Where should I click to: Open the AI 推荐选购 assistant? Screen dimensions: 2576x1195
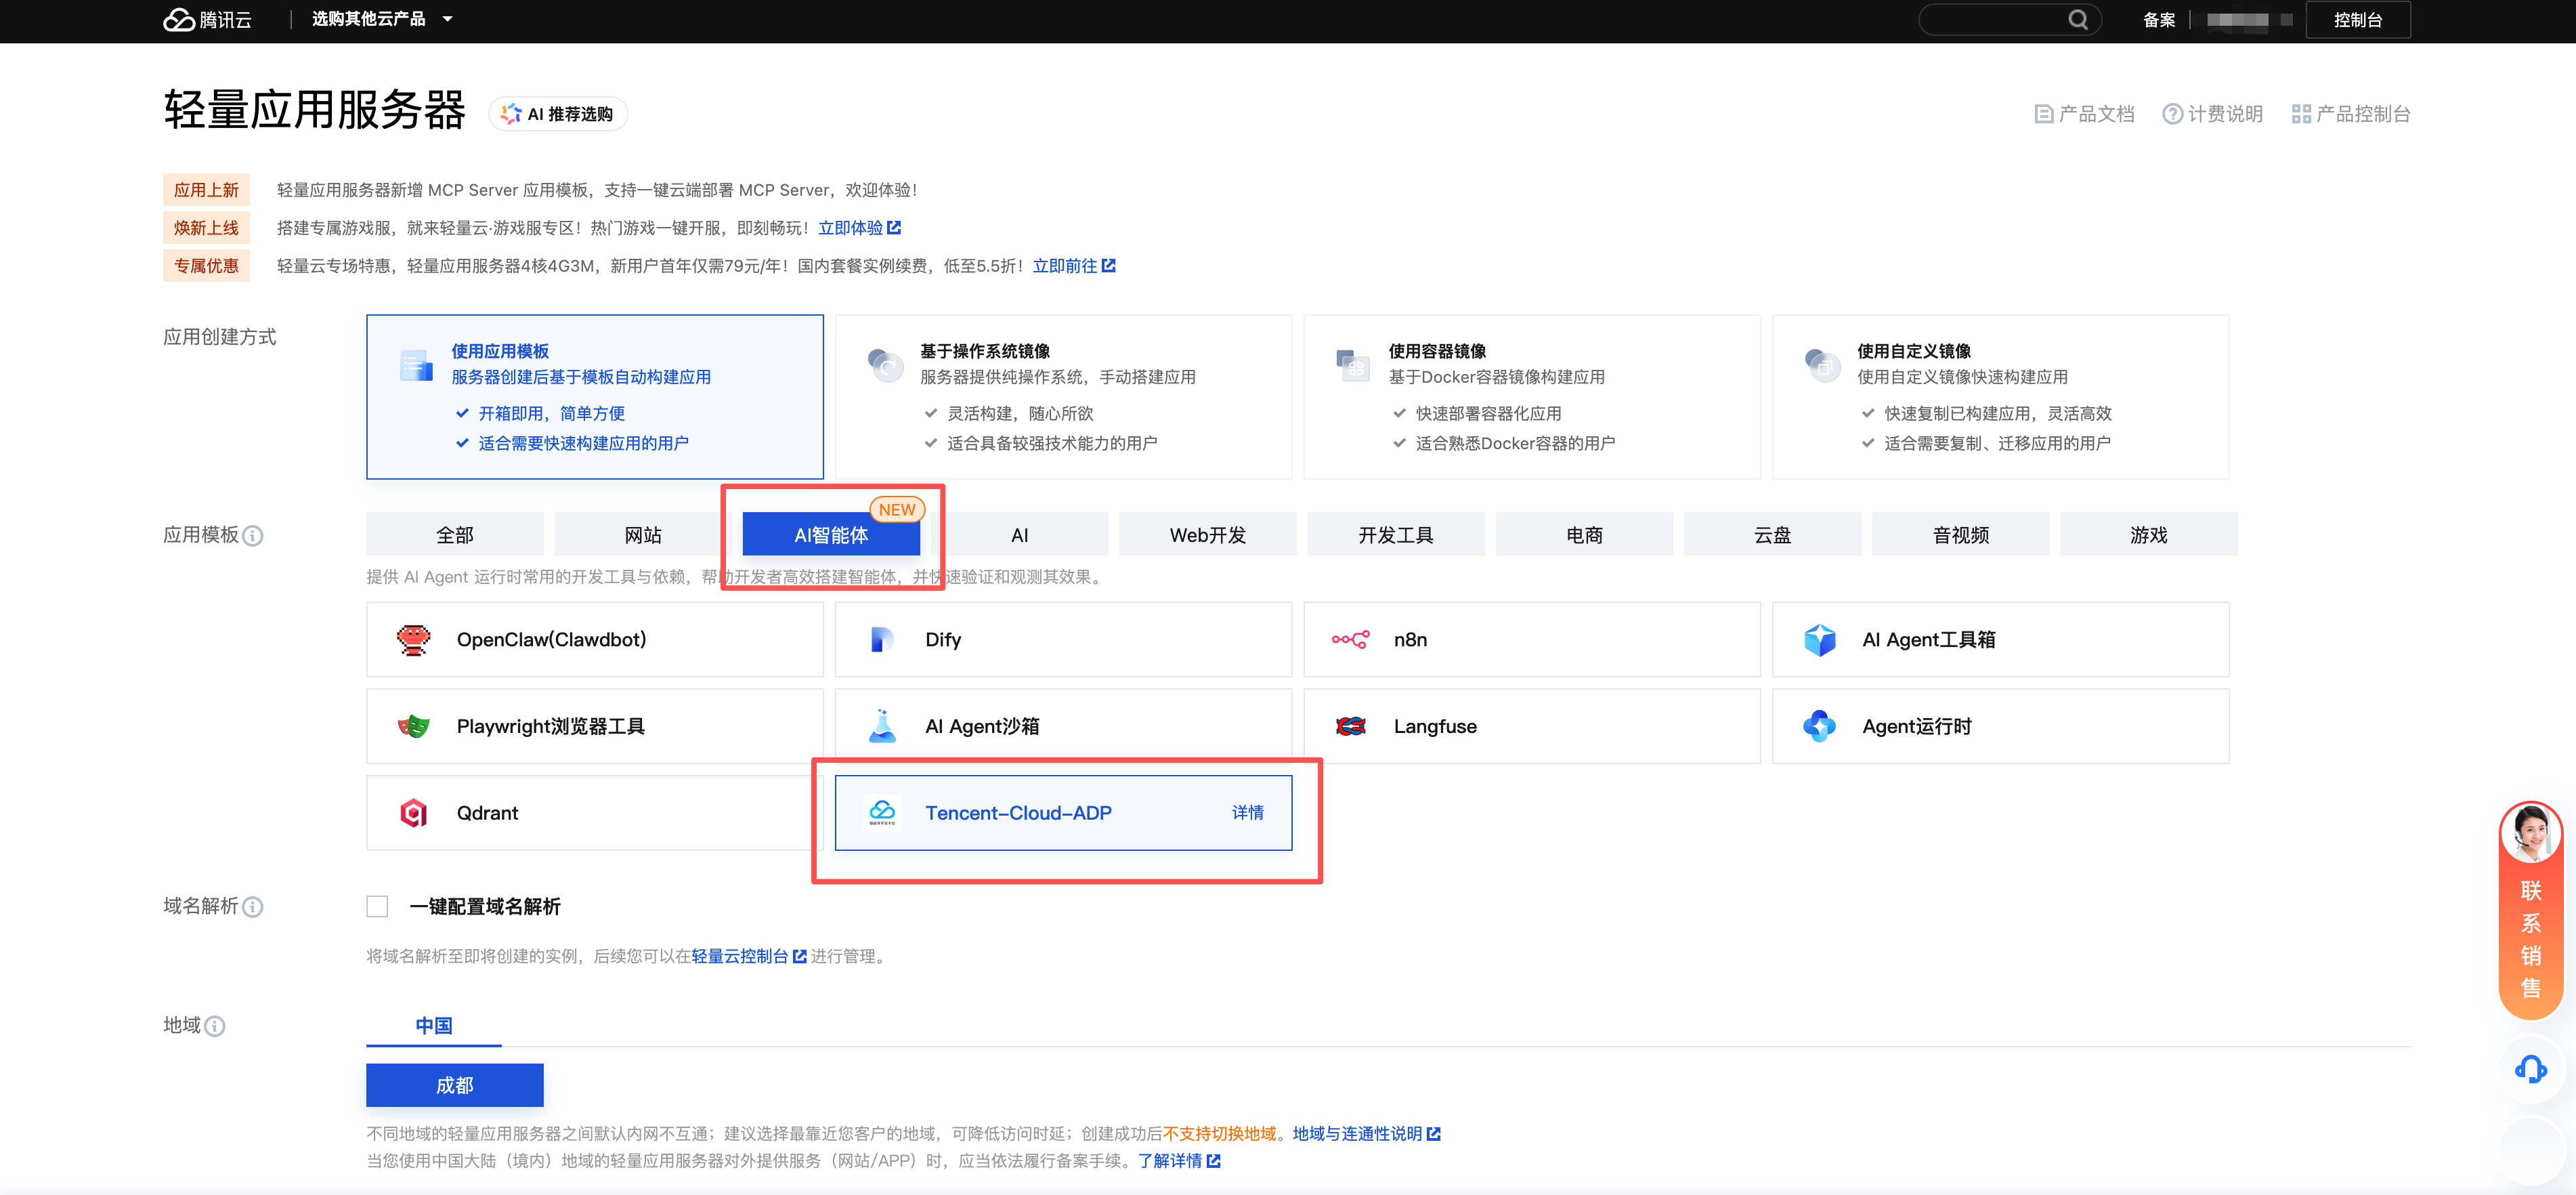click(558, 114)
